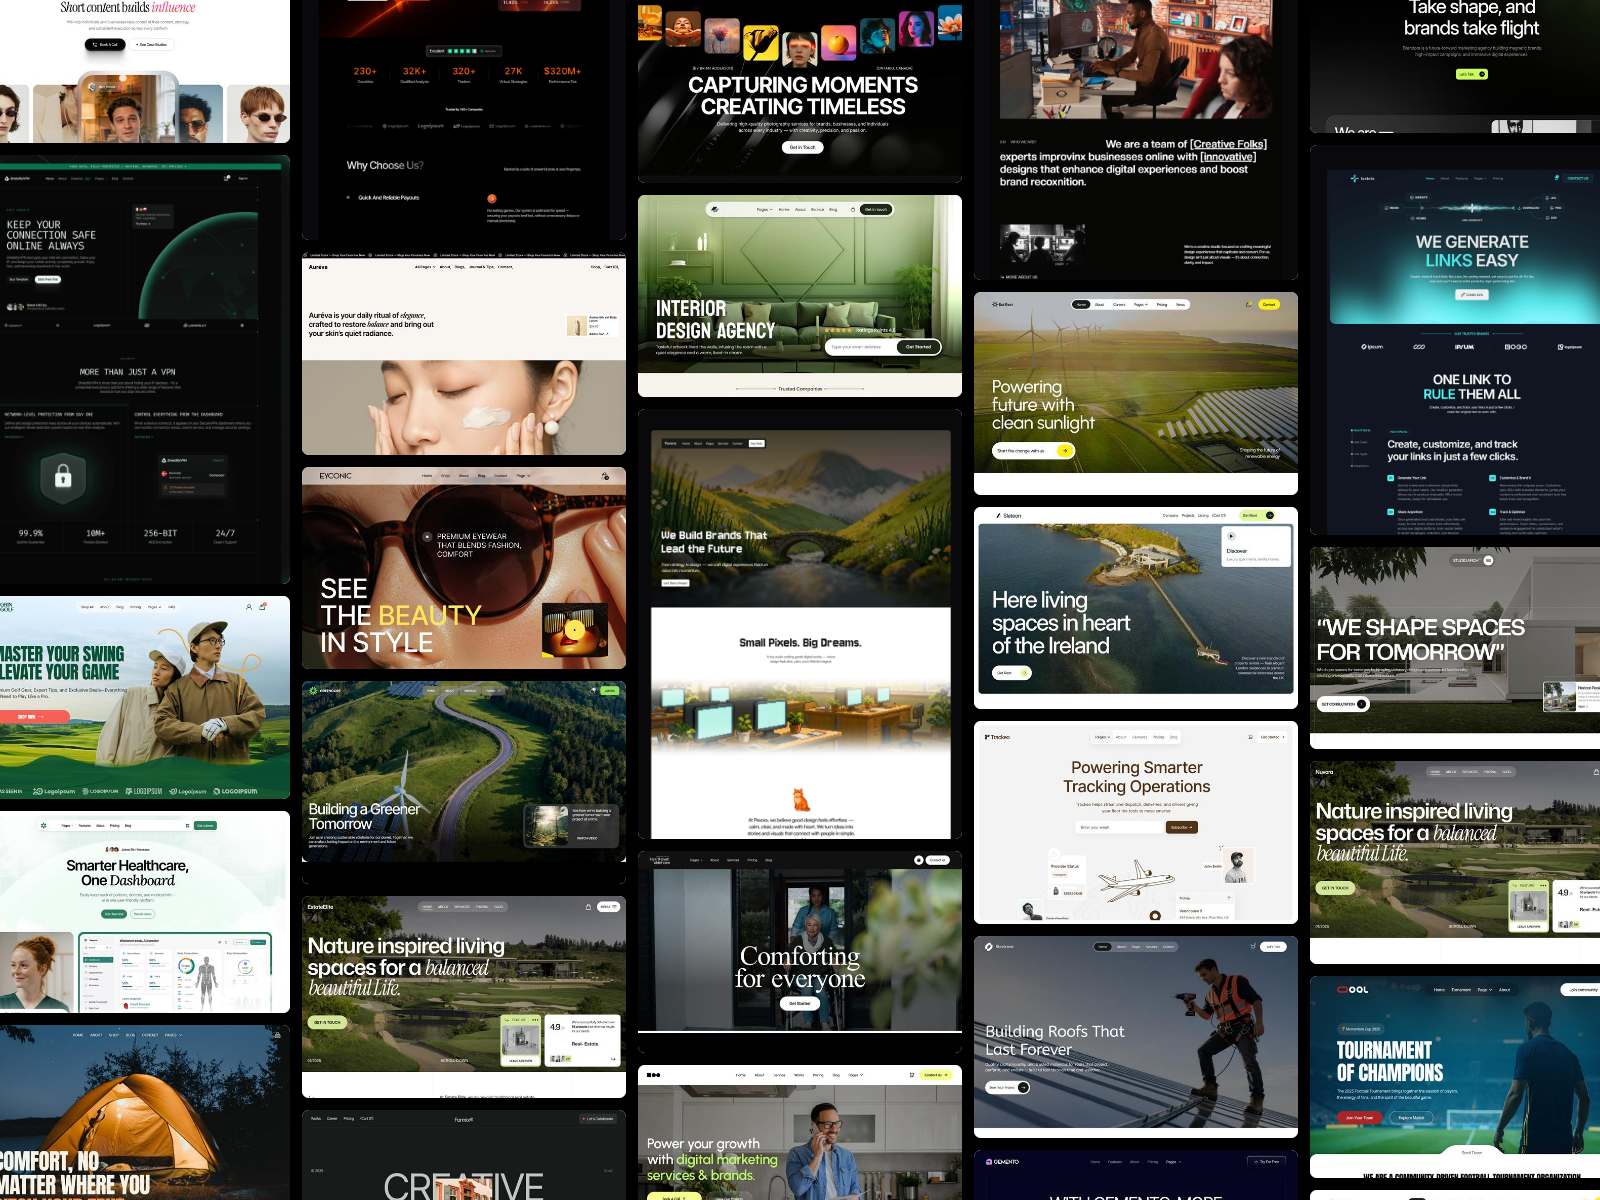Click the 'Powering Smarter Tracking Operations' heading

pos(1136,777)
